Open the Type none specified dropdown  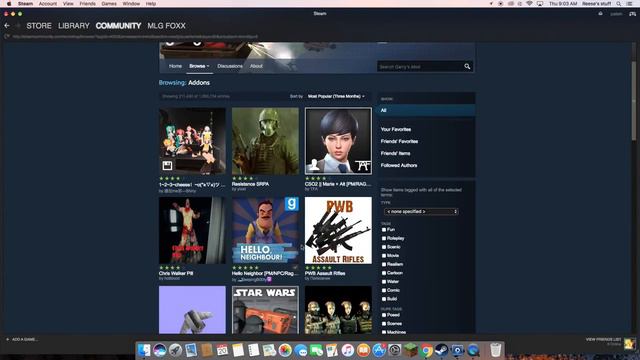421,211
